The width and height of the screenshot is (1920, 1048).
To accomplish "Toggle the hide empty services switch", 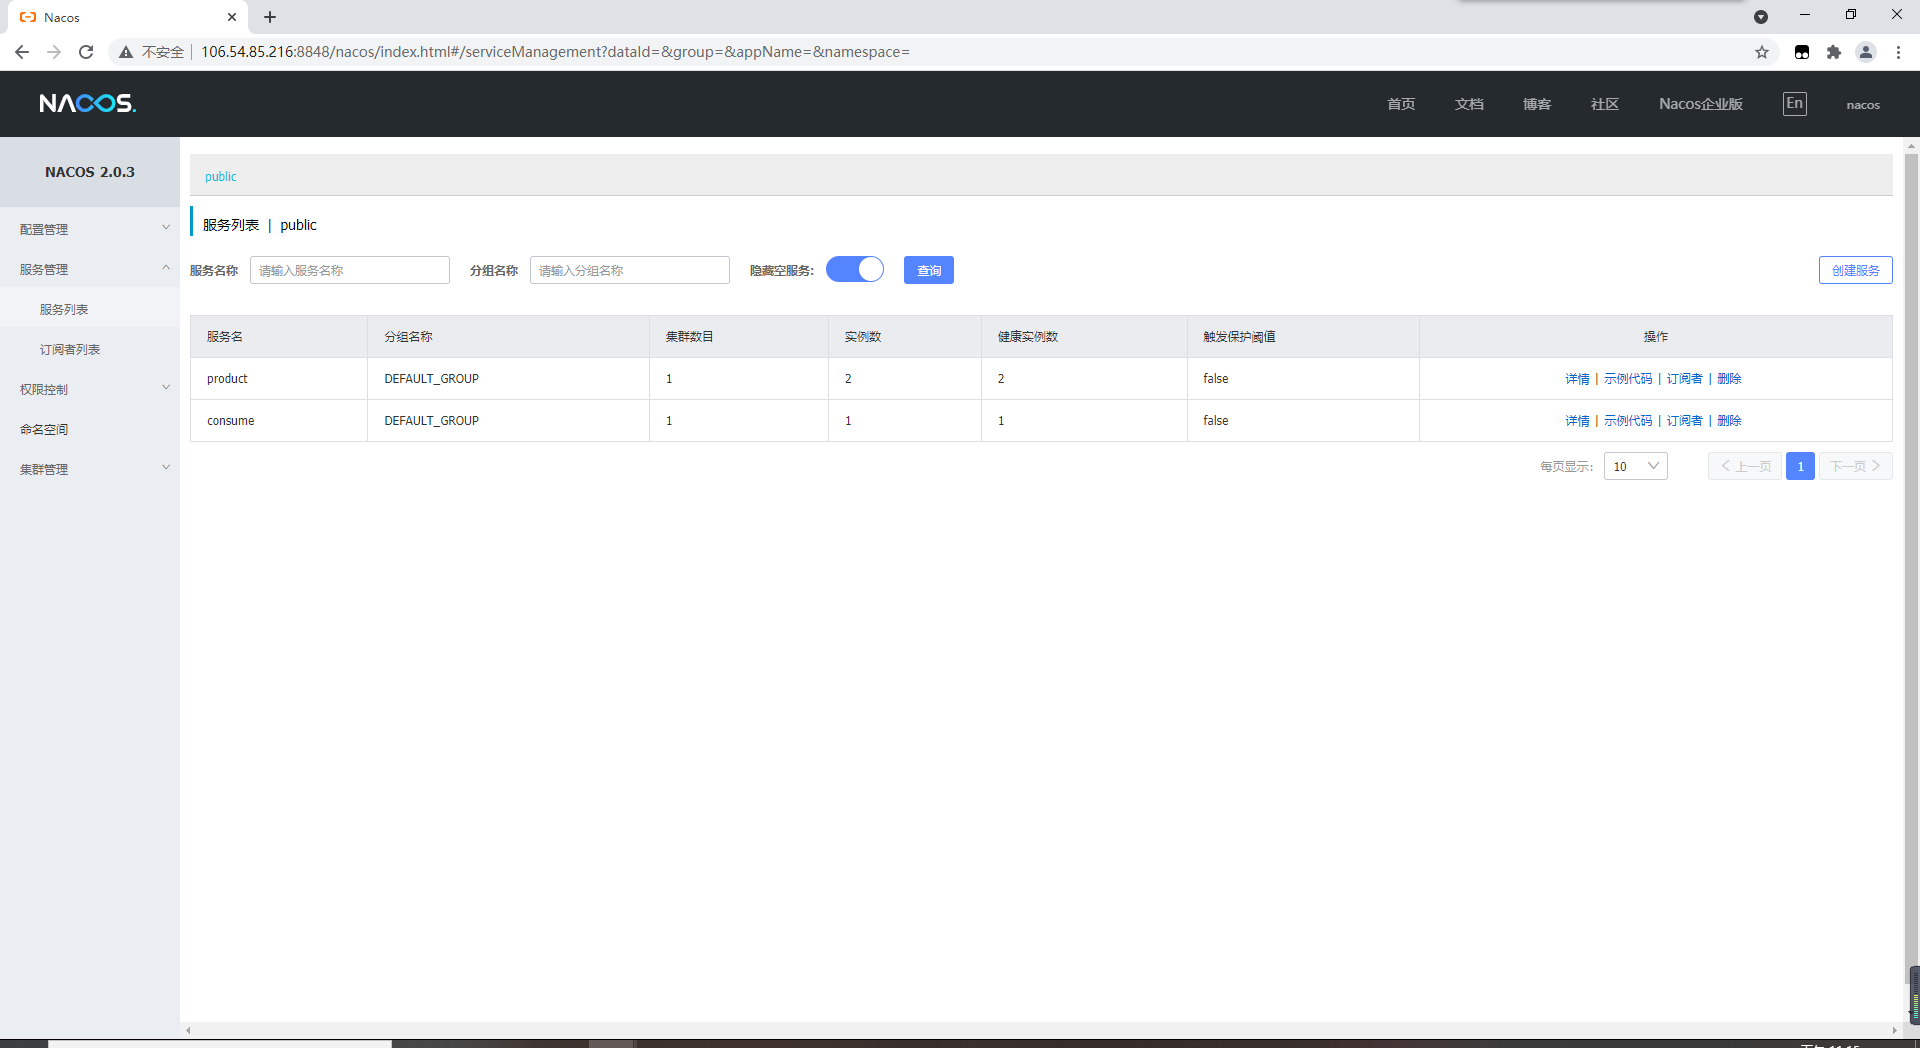I will [x=855, y=270].
